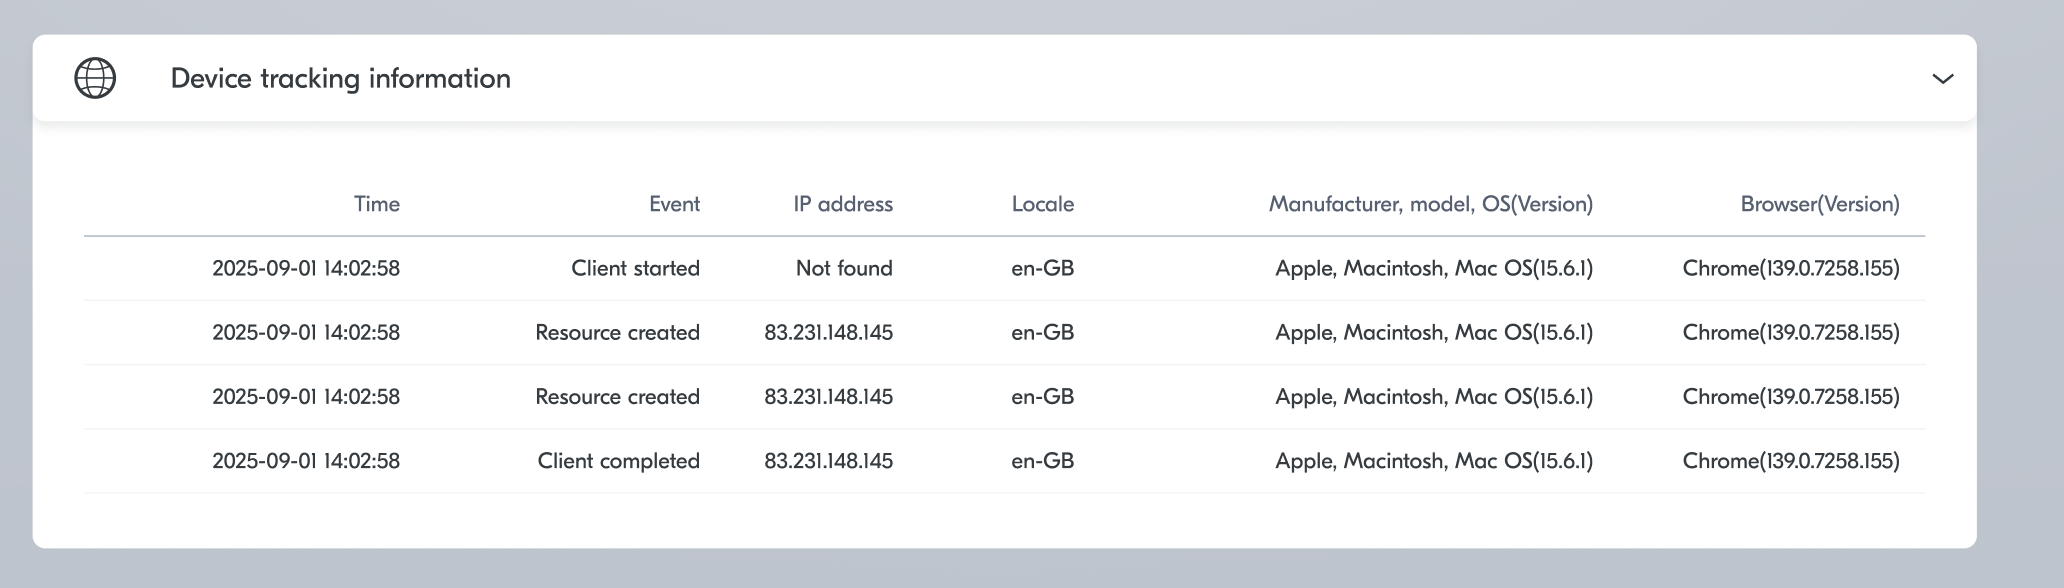Click the Not found IP address cell
Image resolution: width=2064 pixels, height=588 pixels.
click(x=843, y=268)
